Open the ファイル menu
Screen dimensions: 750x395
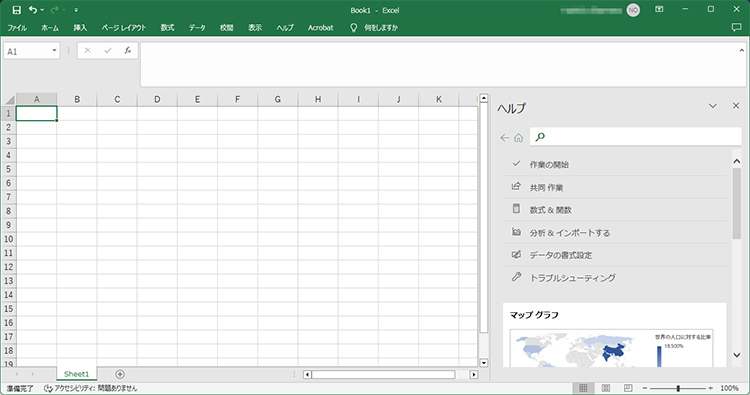click(17, 28)
